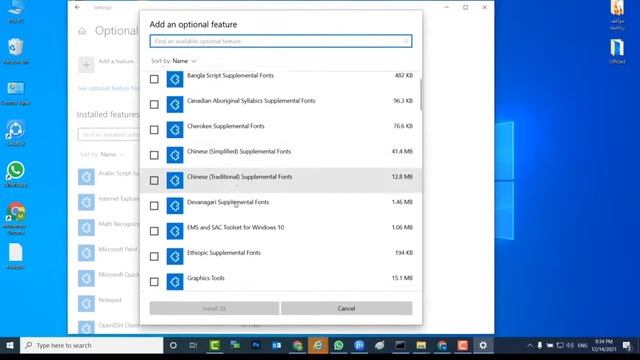Viewport: 640px width, 360px height.
Task: Click the Bangla Script feature icon
Action: click(175, 79)
